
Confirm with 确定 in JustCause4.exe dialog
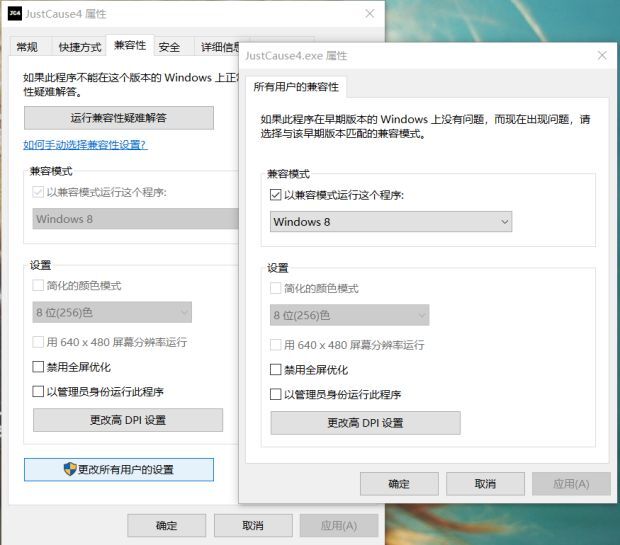tap(399, 484)
